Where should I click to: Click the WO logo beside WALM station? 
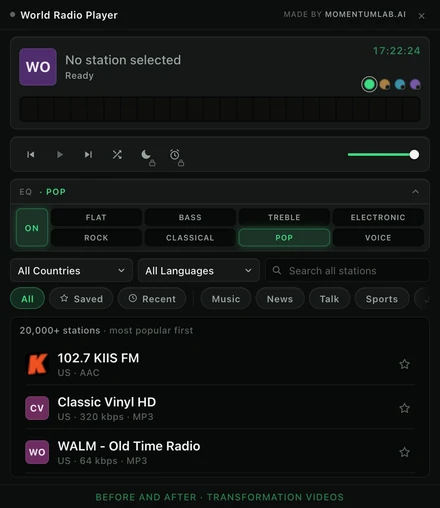coord(37,452)
